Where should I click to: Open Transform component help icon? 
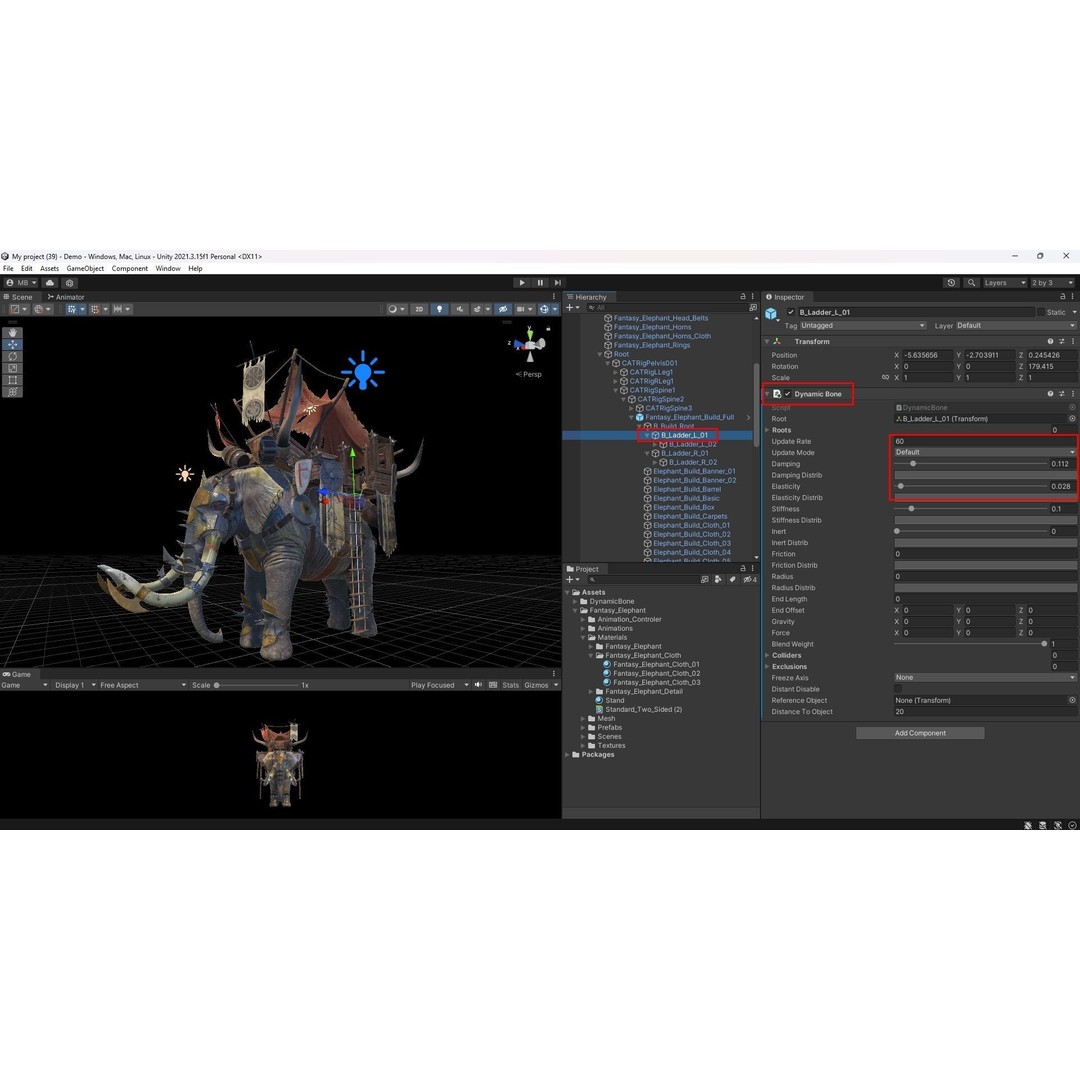(x=1050, y=341)
